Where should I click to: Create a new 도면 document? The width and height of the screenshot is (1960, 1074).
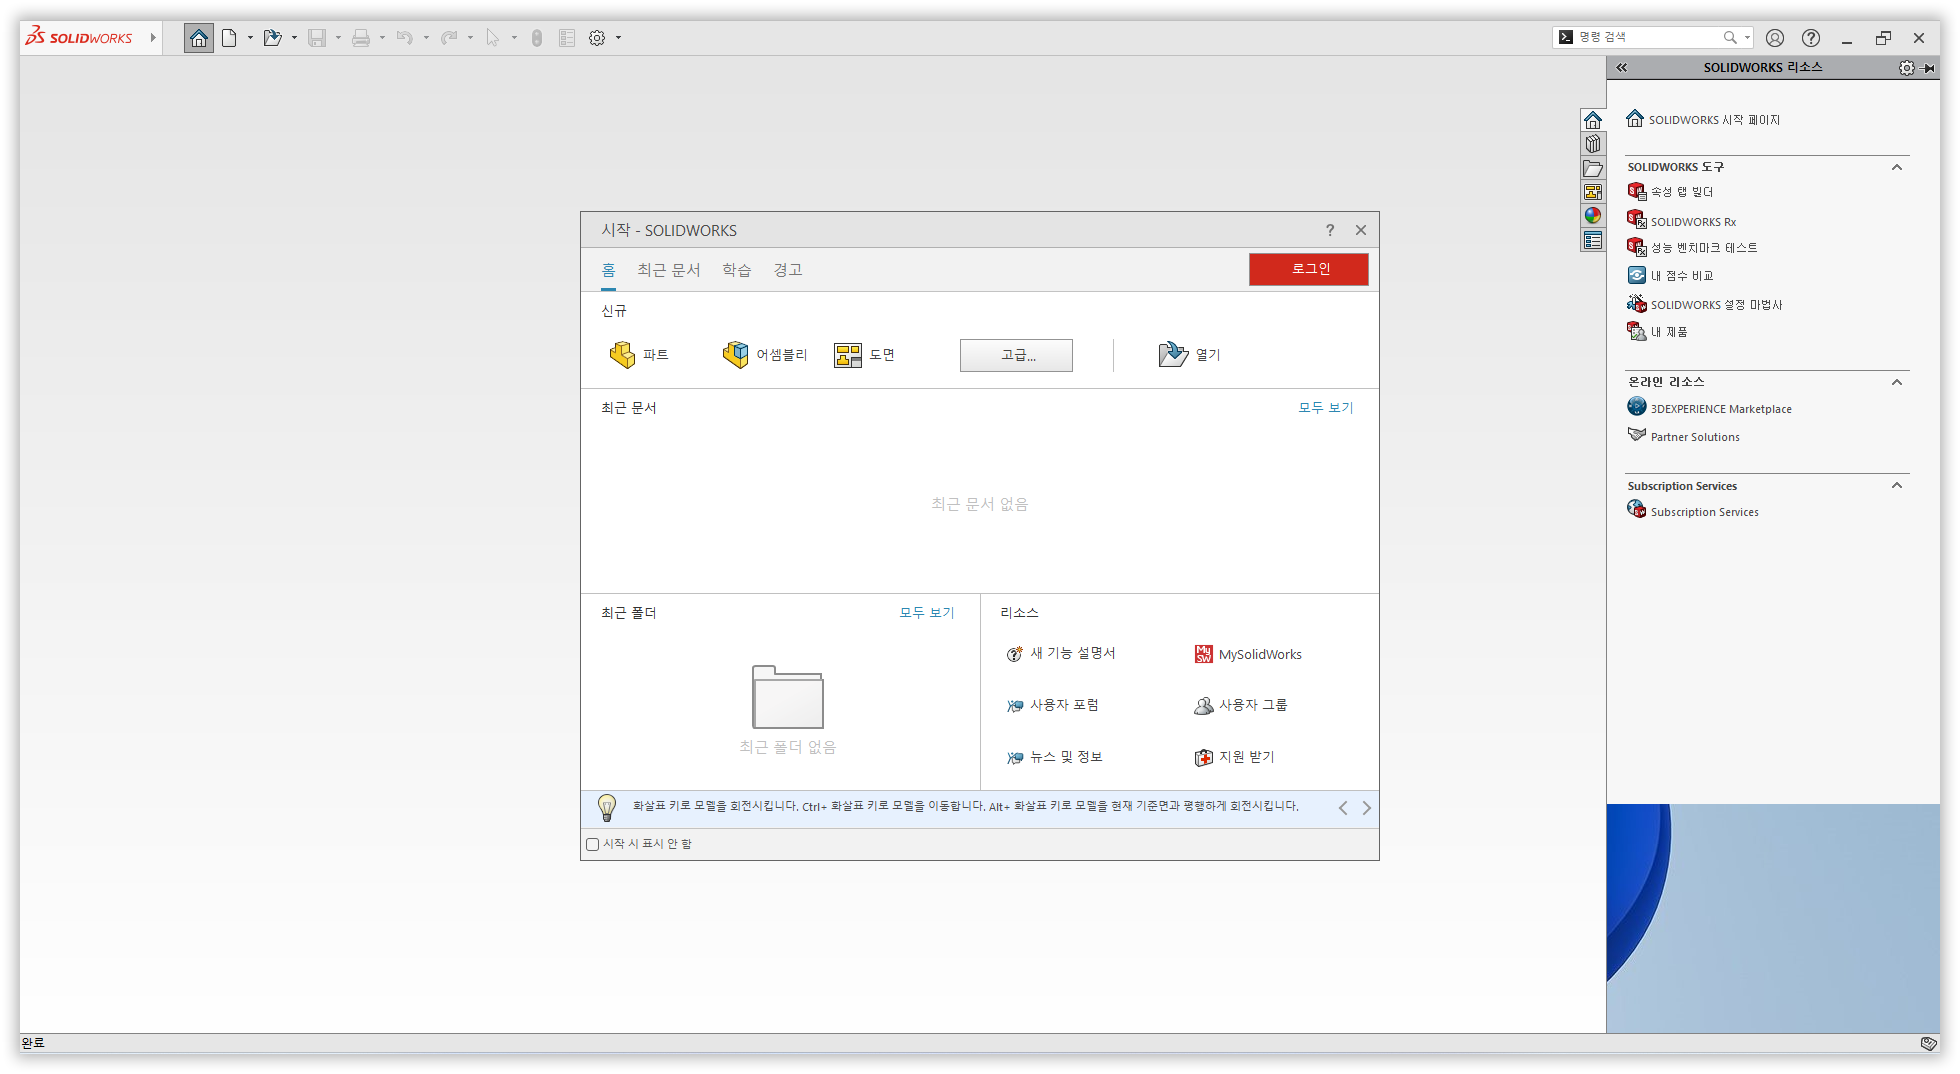click(x=865, y=355)
